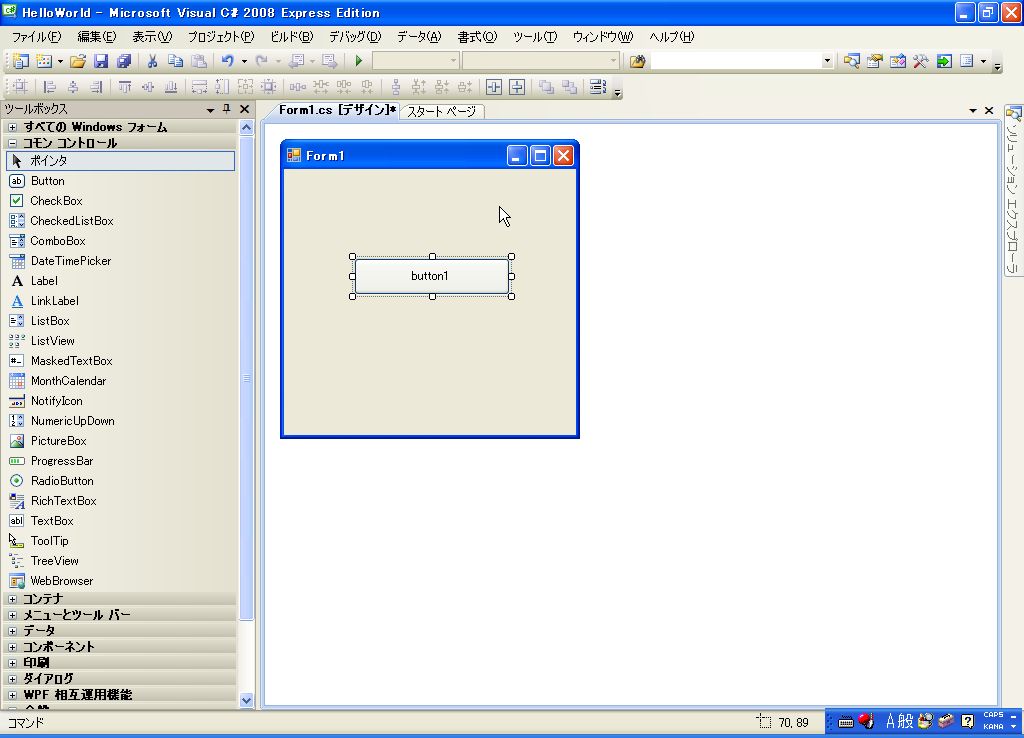Open the ファイル(F) menu
The width and height of the screenshot is (1024, 738).
[37, 37]
